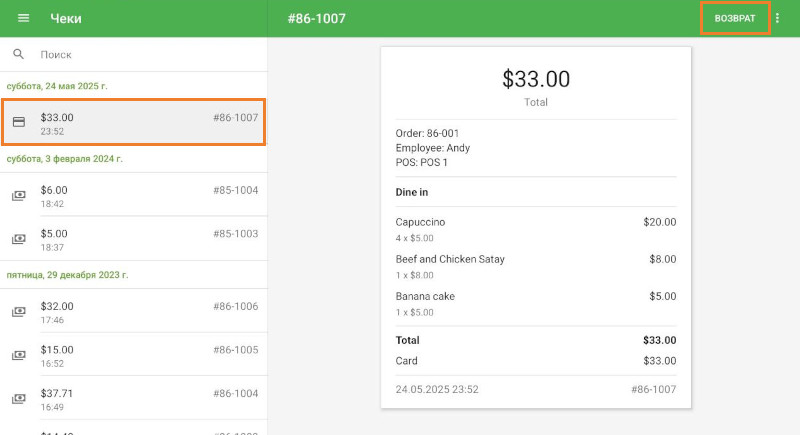Click into the Поиск search field

coord(140,55)
